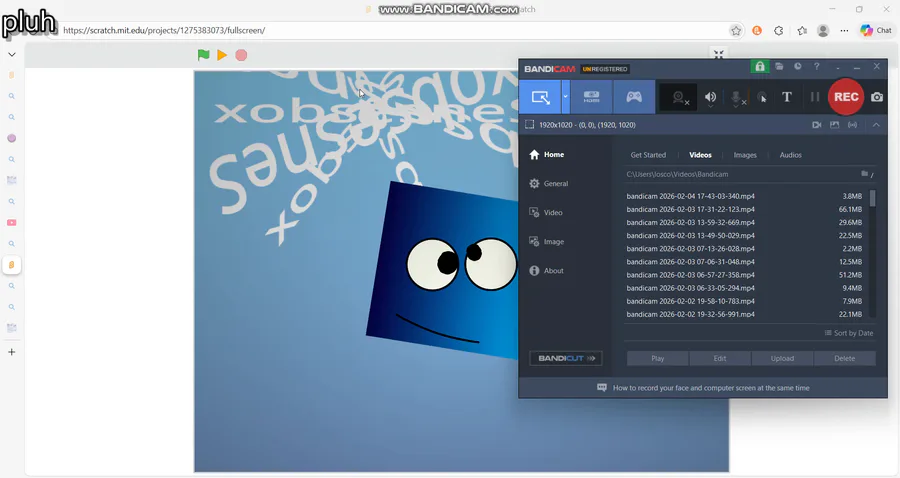Select Bandicam screen recording mode
900x478 pixels.
pos(540,97)
